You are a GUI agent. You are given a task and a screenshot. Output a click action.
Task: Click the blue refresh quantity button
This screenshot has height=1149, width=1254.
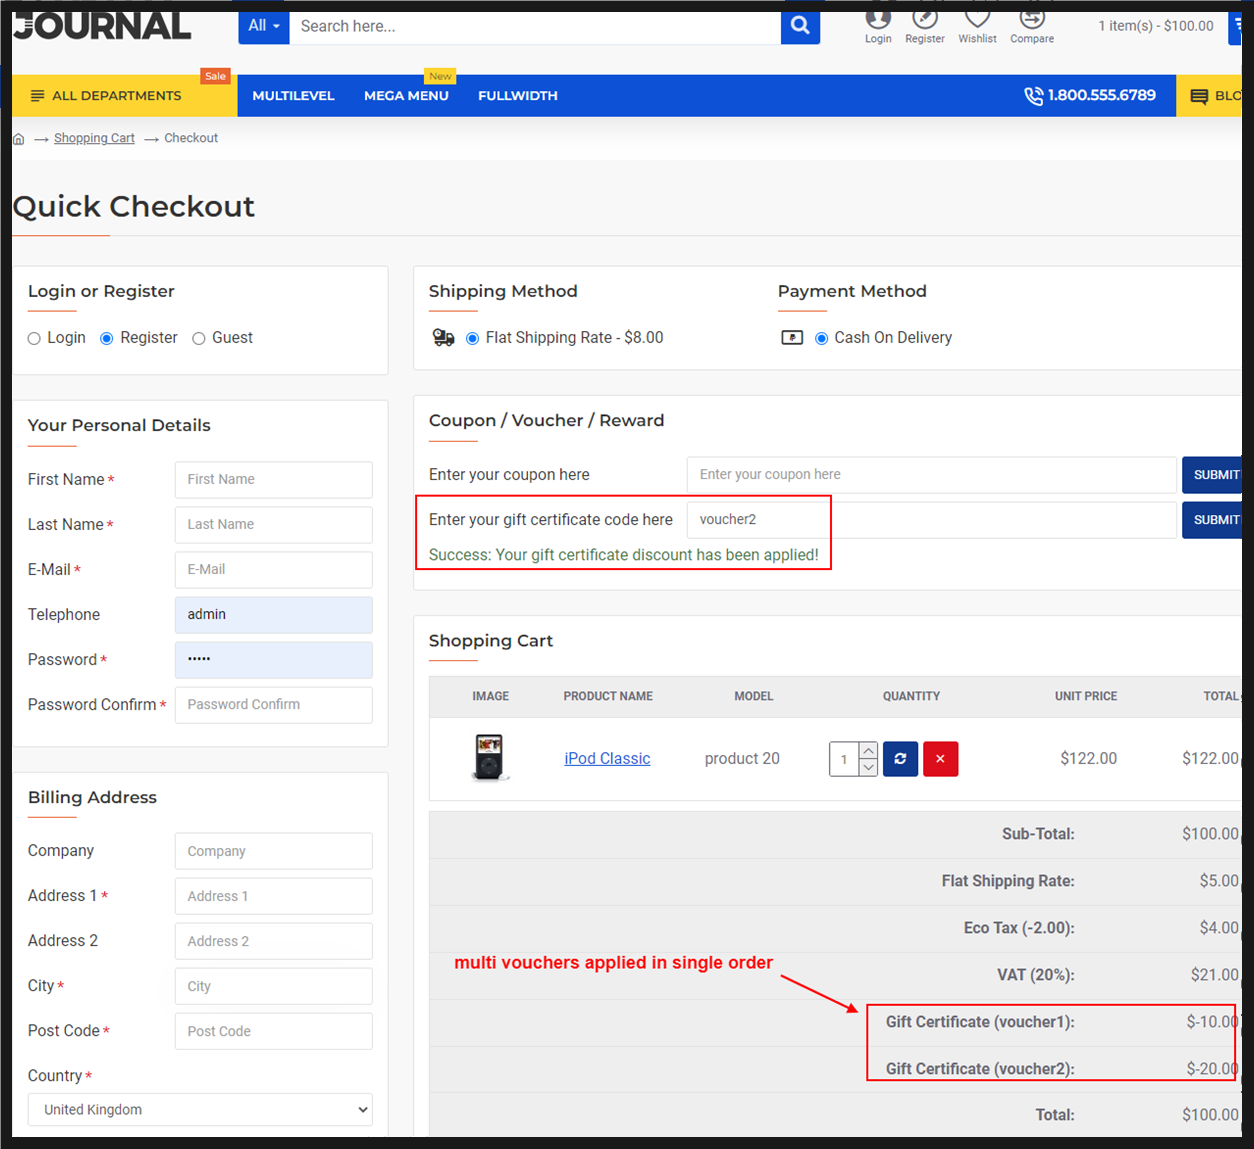point(900,759)
